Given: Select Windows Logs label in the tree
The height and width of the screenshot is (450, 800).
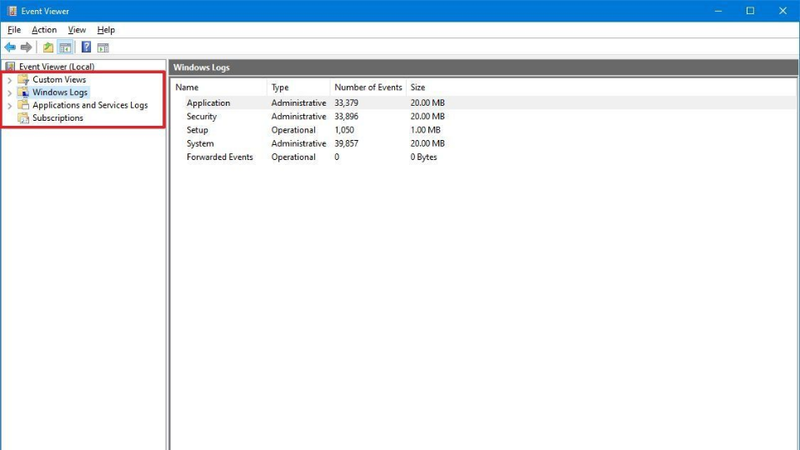Looking at the screenshot, I should (60, 92).
